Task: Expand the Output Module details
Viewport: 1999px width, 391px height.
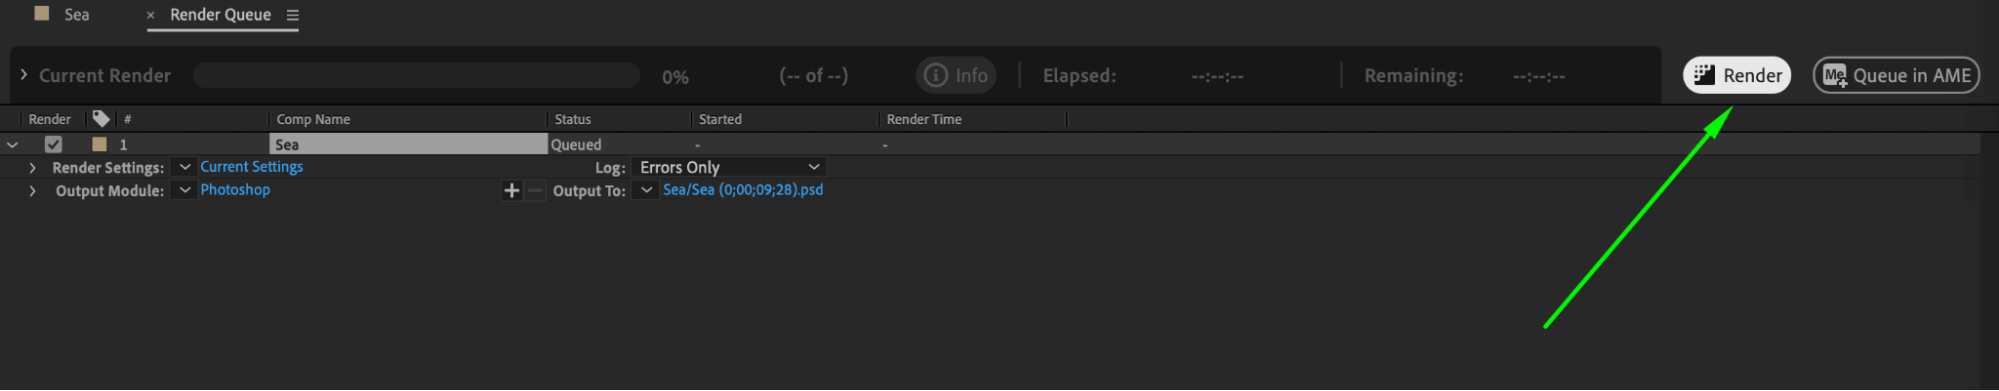Action: 32,190
